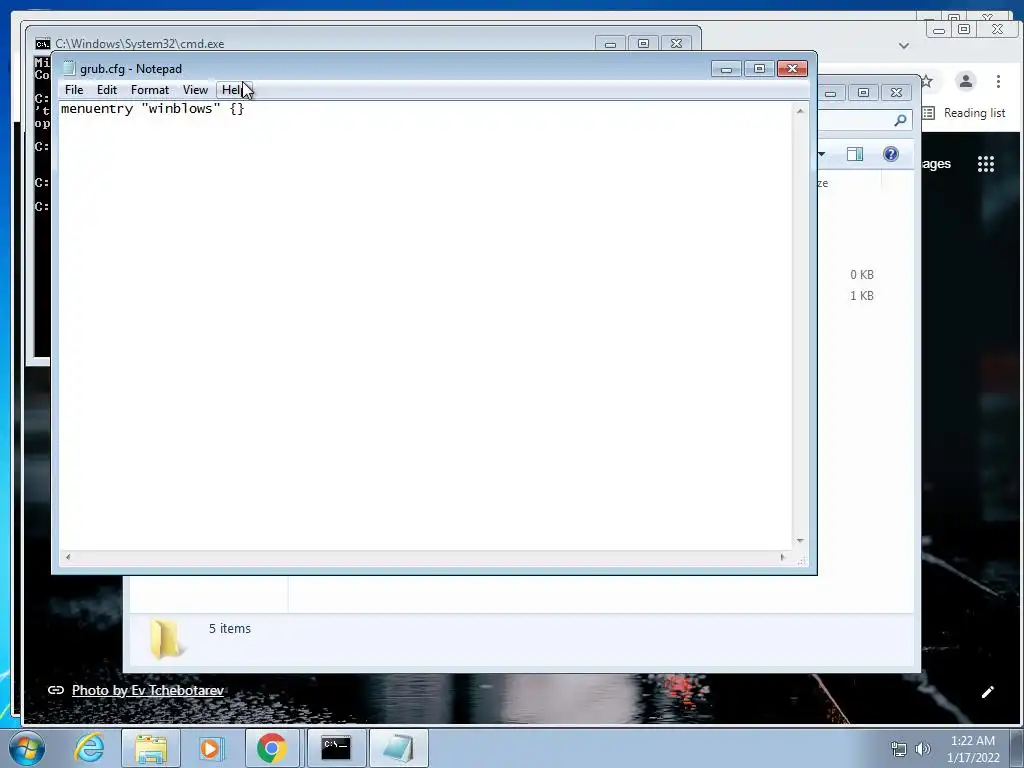Screen dimensions: 1024x768
Task: Open Windows Explorer from taskbar
Action: (151, 749)
